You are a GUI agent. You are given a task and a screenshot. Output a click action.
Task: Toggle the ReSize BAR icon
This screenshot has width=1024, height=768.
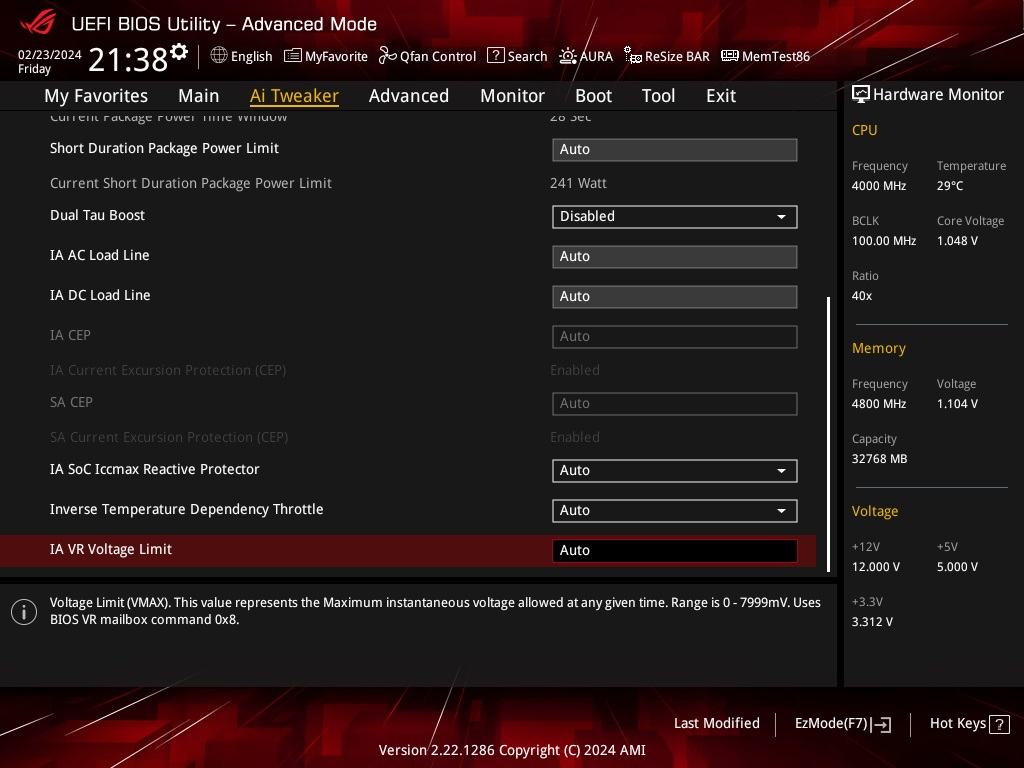[x=632, y=56]
